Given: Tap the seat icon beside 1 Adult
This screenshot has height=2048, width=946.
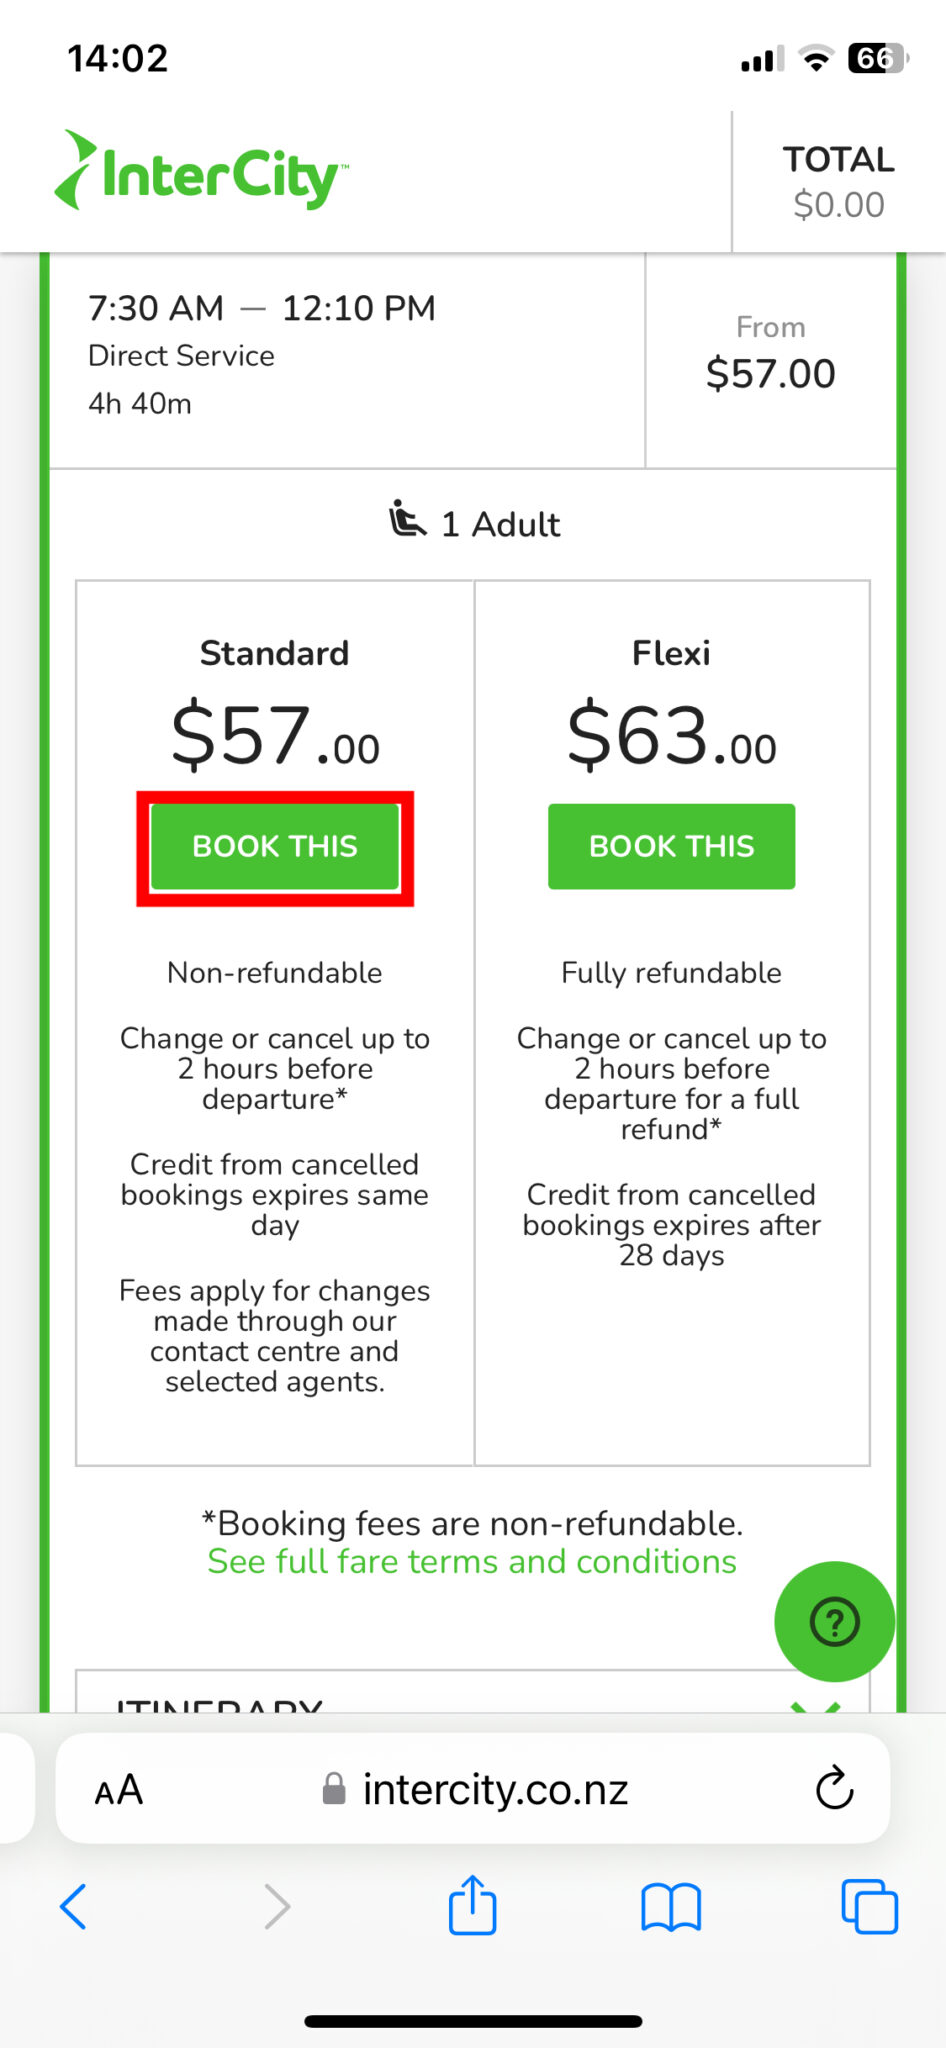Looking at the screenshot, I should [x=407, y=520].
